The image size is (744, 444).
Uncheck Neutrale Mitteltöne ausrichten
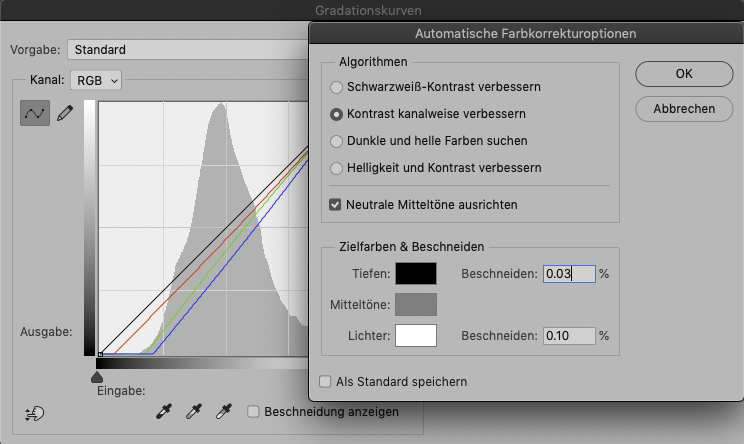[x=336, y=205]
